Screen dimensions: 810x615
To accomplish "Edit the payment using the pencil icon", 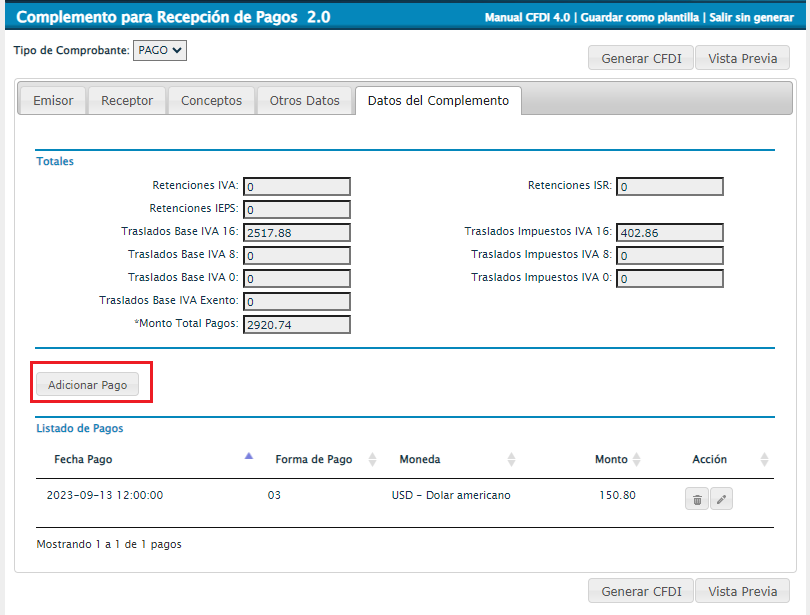I will pyautogui.click(x=721, y=499).
